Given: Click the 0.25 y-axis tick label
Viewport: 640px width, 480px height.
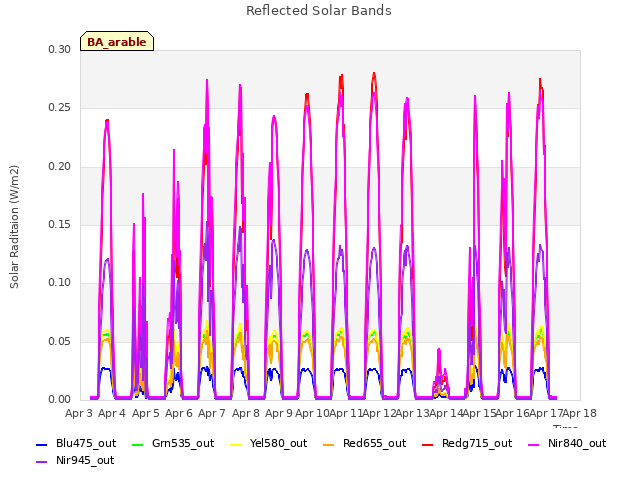Looking at the screenshot, I should click(60, 108).
